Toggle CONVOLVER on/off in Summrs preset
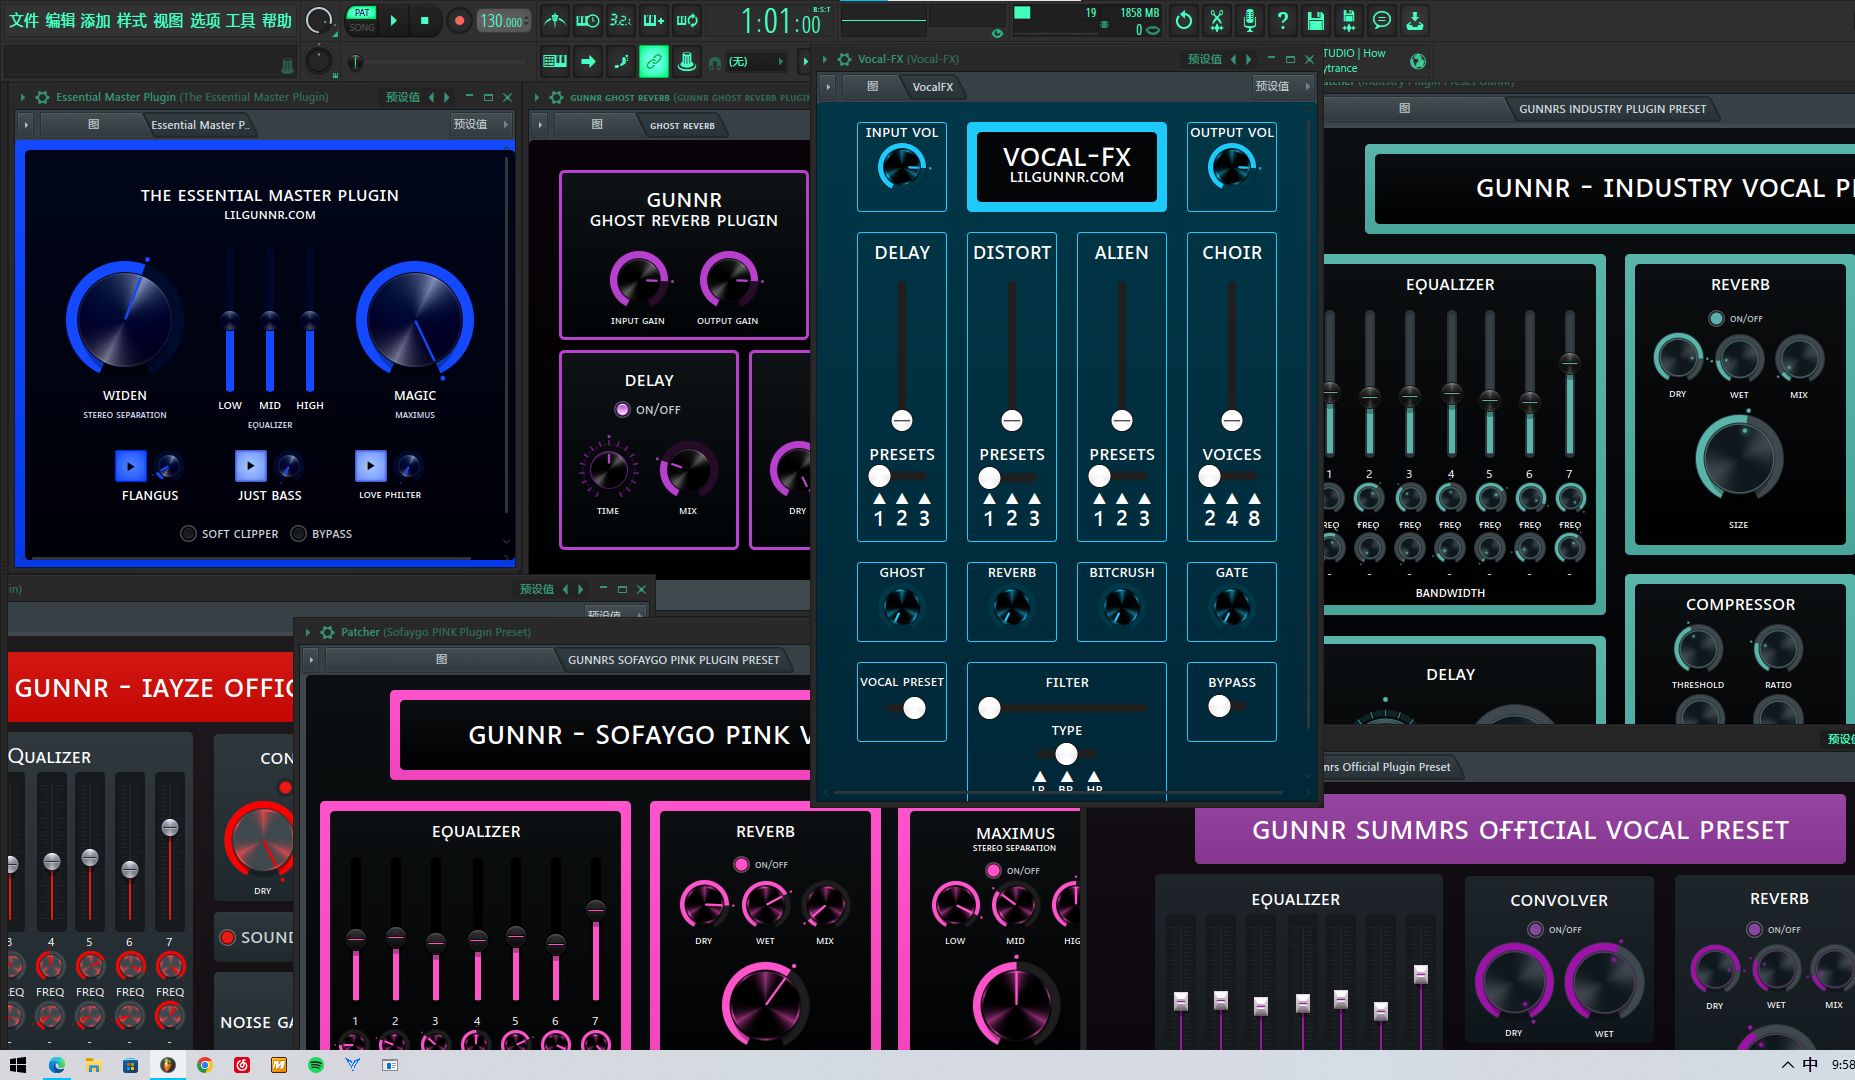This screenshot has height=1080, width=1855. pyautogui.click(x=1535, y=929)
